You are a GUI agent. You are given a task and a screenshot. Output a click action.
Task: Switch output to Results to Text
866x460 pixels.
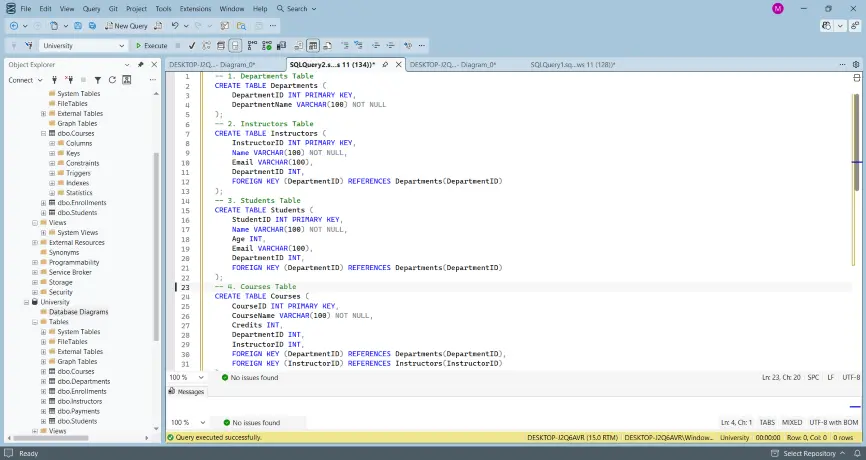[x=299, y=46]
